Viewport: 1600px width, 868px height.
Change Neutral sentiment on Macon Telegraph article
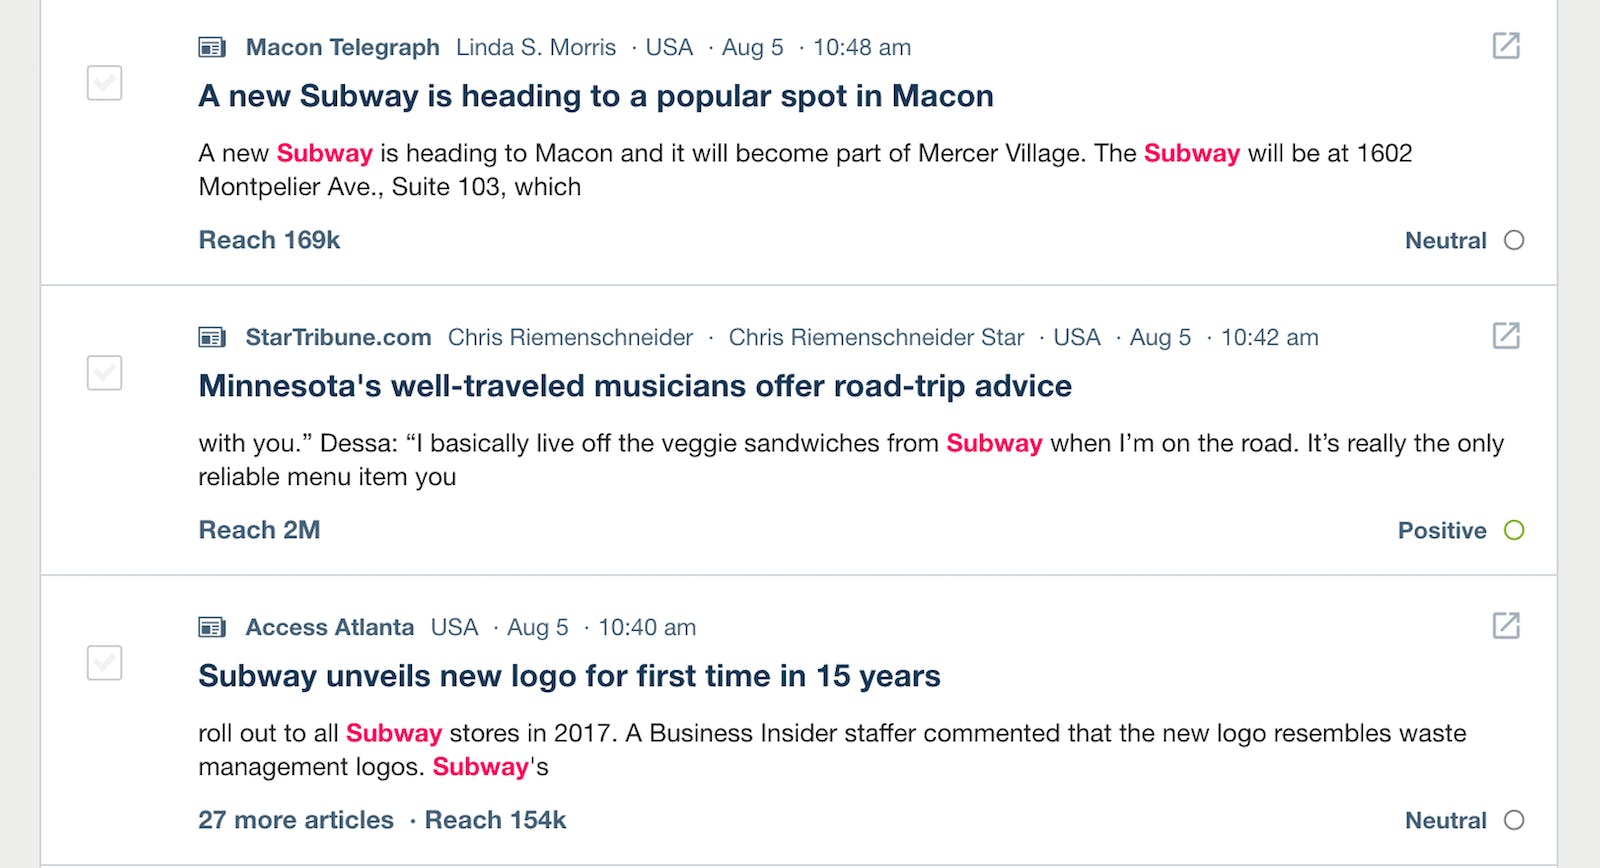(x=1464, y=240)
